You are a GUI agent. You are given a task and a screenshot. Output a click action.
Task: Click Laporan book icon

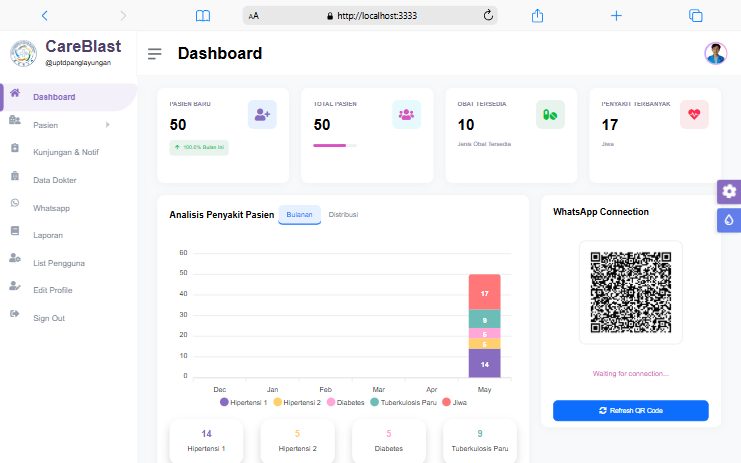point(15,231)
